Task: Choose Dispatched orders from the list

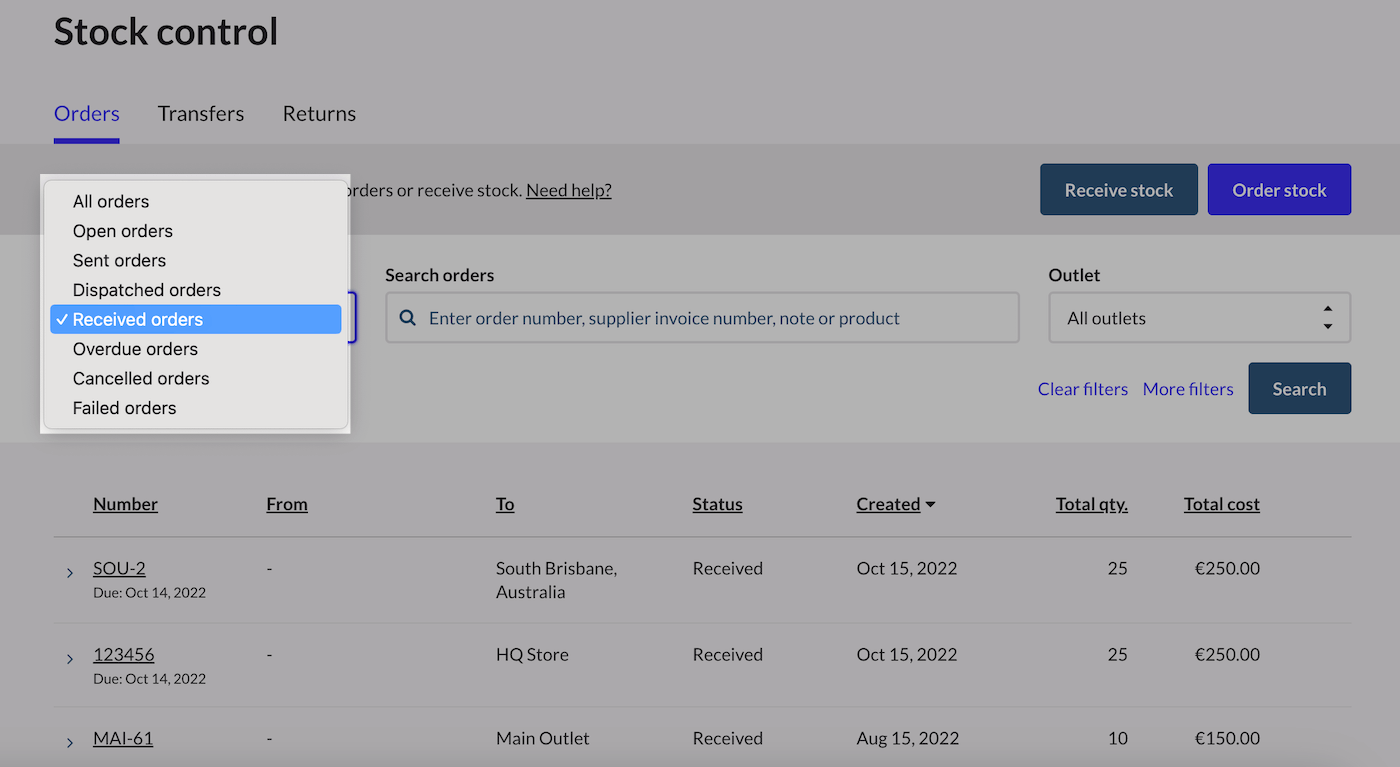Action: coord(196,290)
